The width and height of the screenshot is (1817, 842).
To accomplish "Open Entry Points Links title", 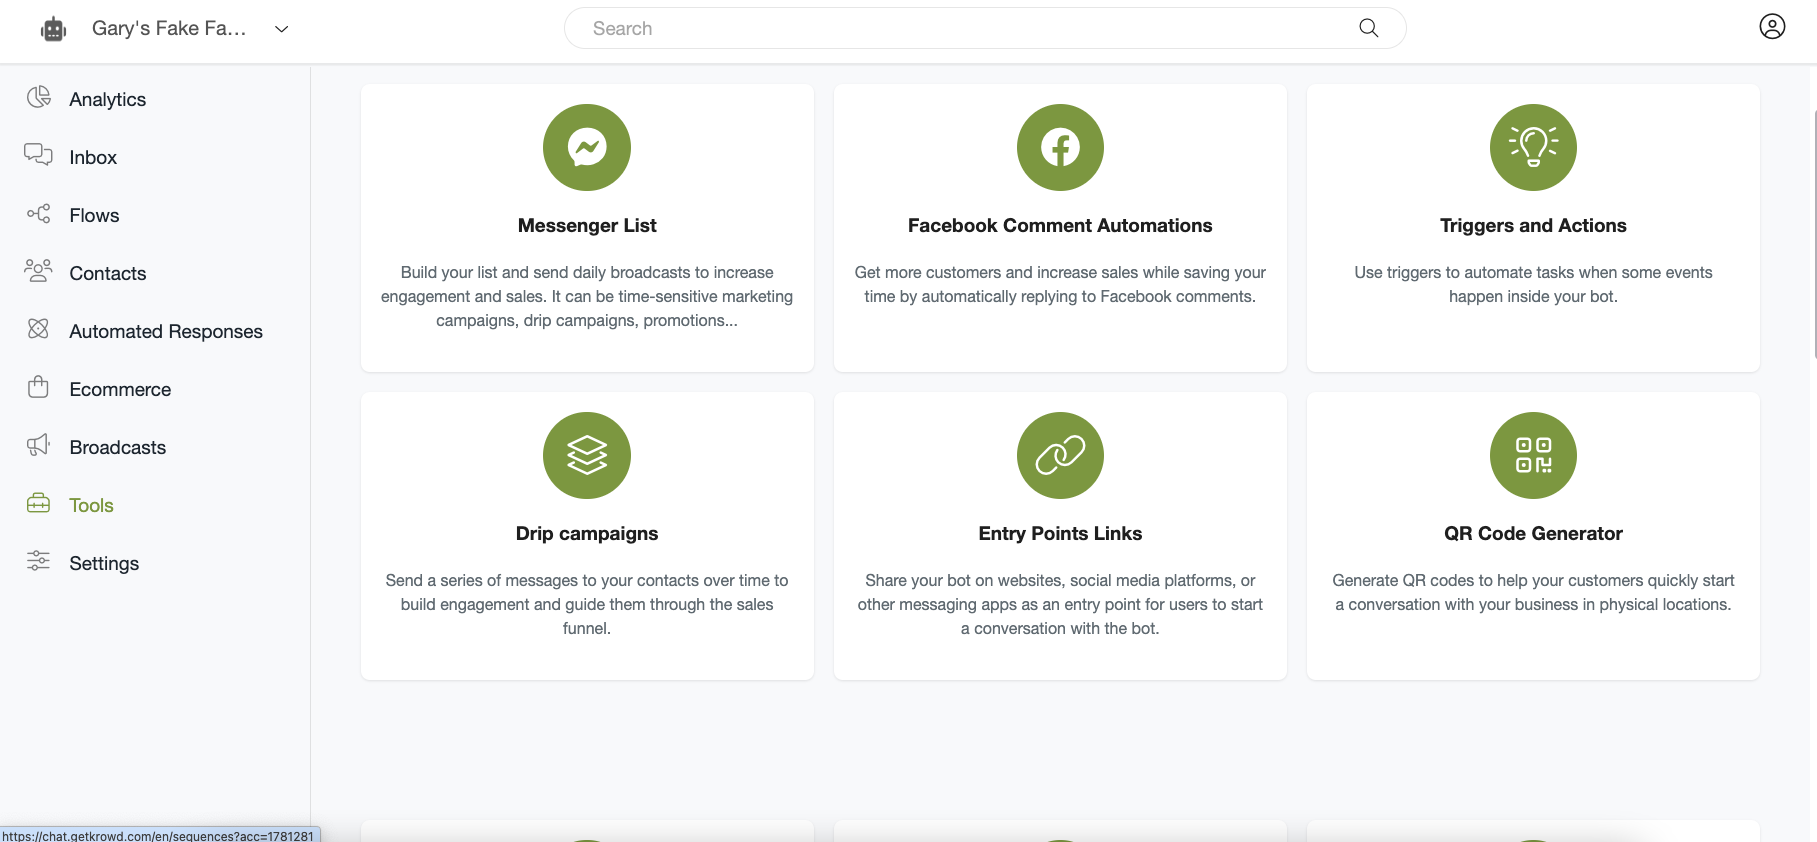I will [1060, 533].
